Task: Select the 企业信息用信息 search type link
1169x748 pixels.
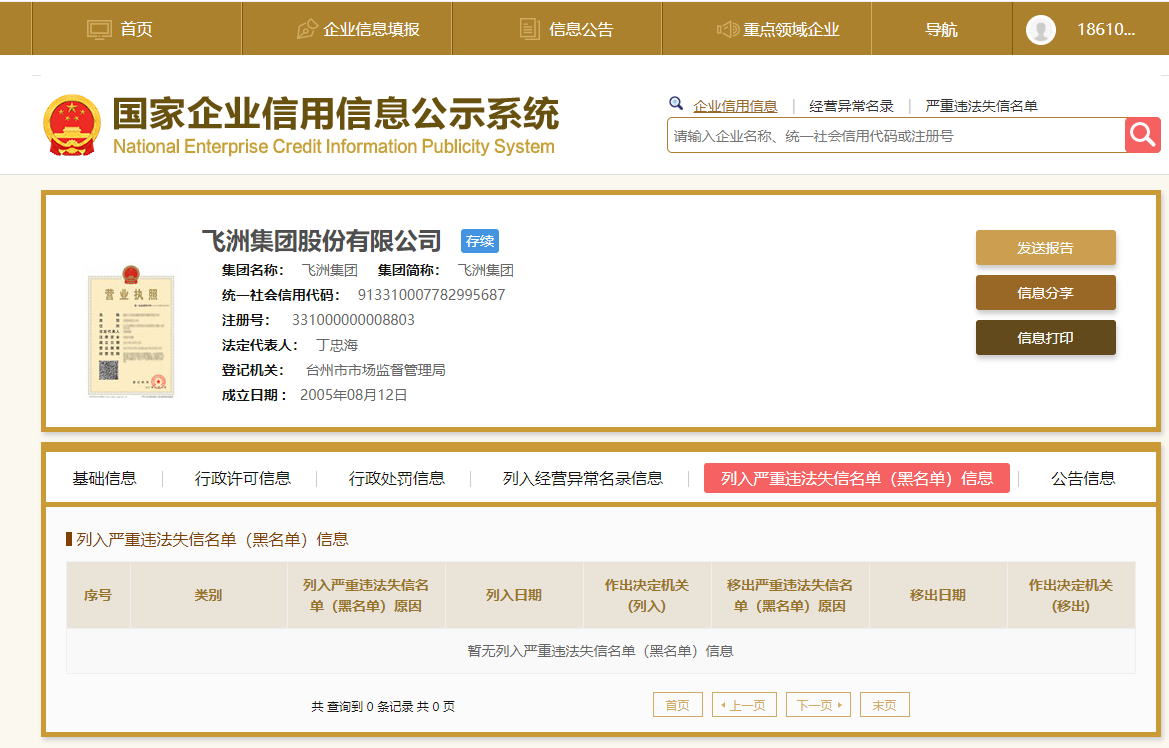Action: click(x=735, y=106)
